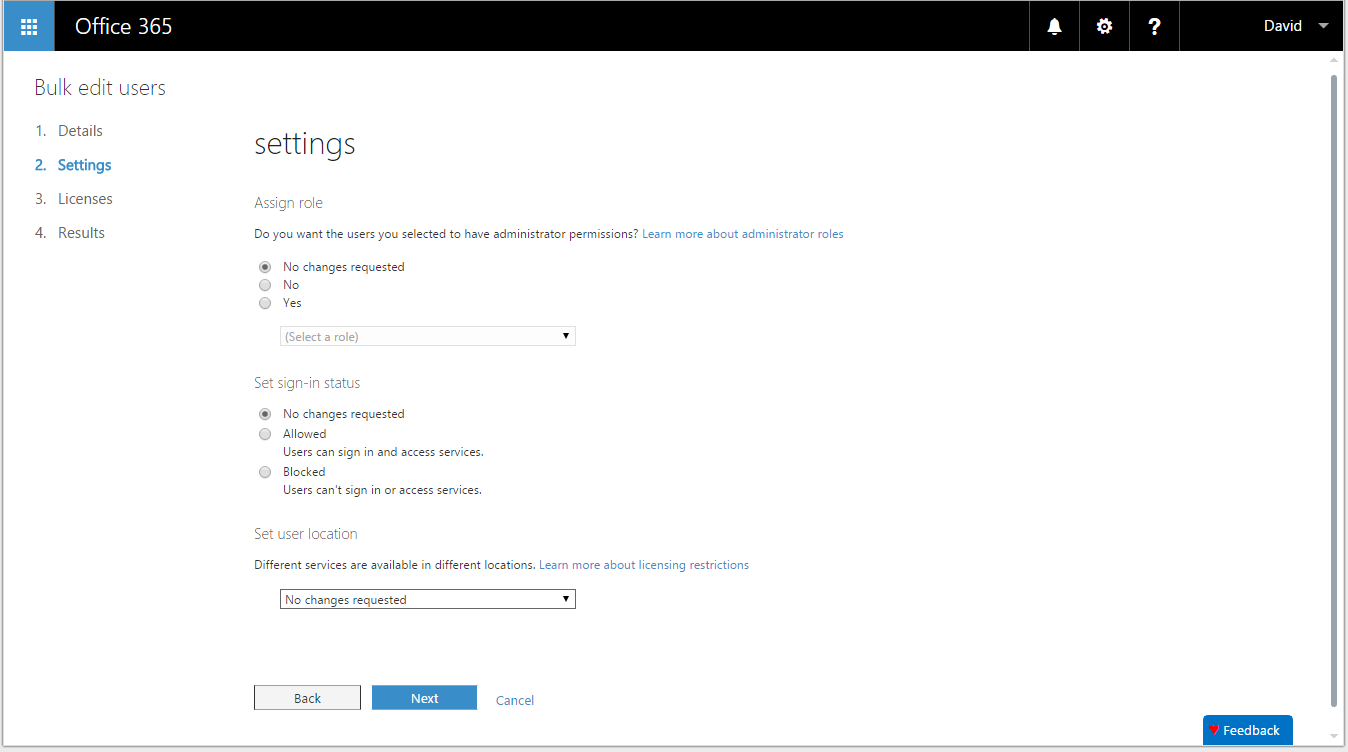1348x752 pixels.
Task: Open the settings gear menu
Action: click(x=1104, y=26)
